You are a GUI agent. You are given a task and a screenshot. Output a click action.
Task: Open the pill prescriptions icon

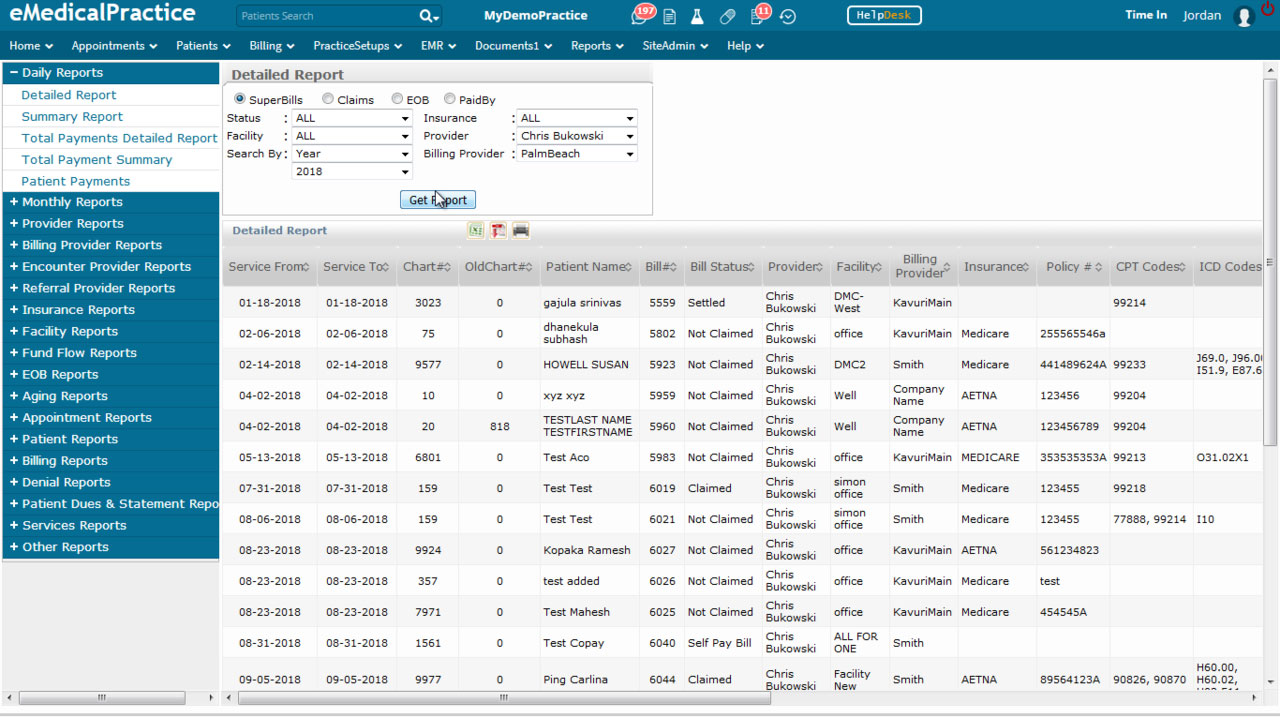coord(728,17)
